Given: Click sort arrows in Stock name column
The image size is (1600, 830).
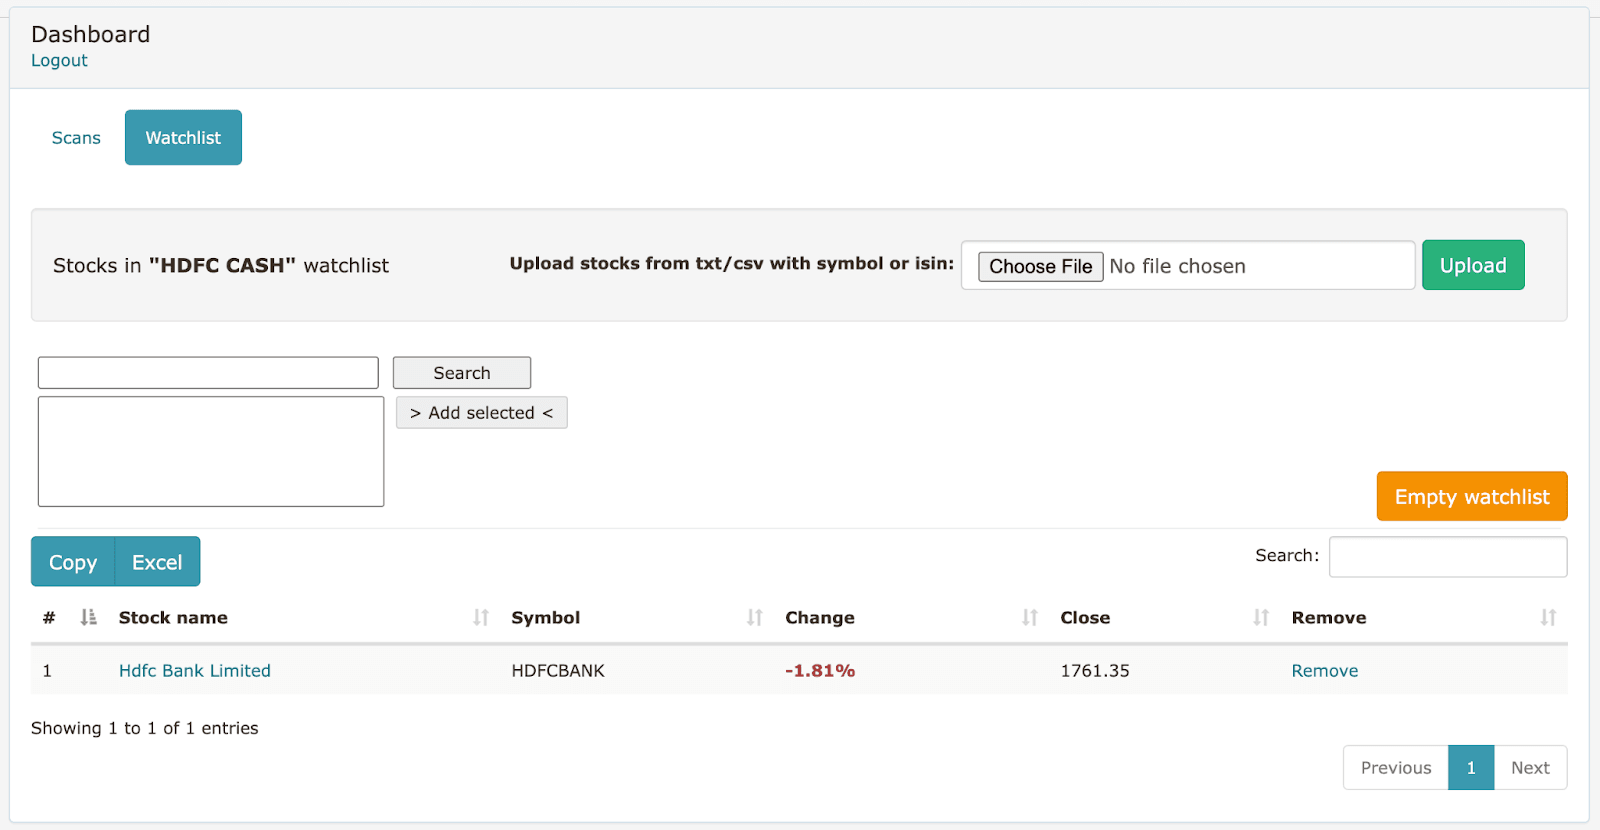Looking at the screenshot, I should click(x=481, y=618).
